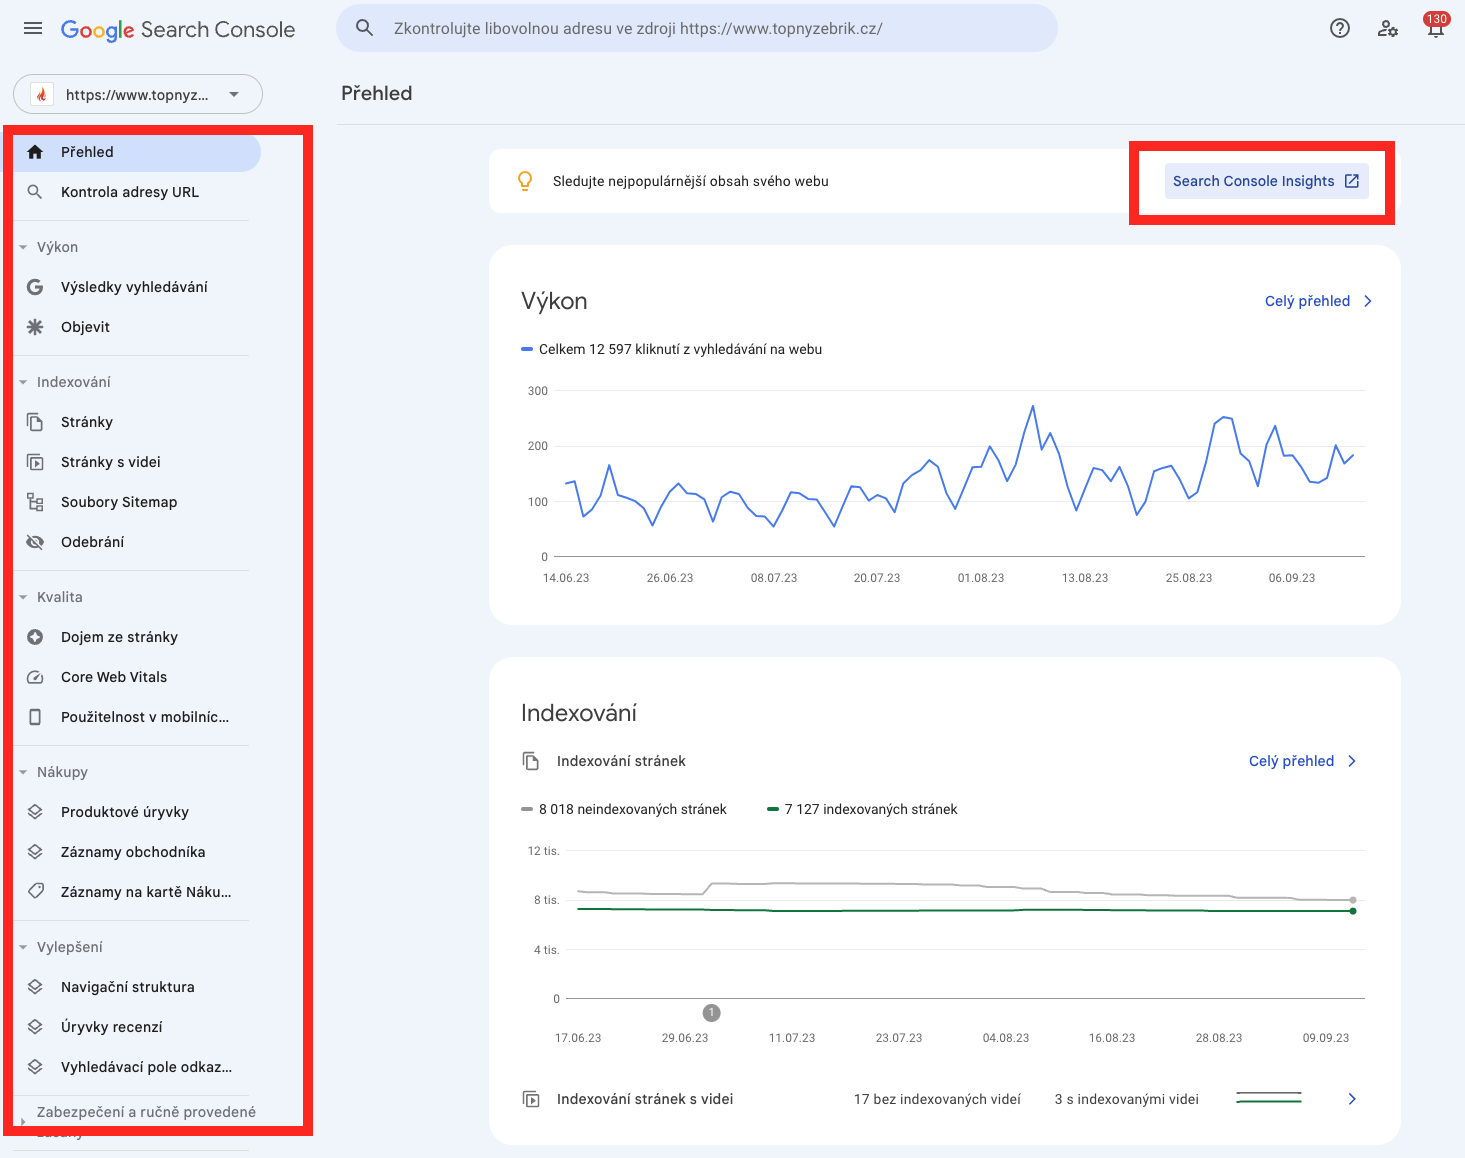Click lightbulb icon in insights banner
The height and width of the screenshot is (1158, 1465).
click(525, 181)
